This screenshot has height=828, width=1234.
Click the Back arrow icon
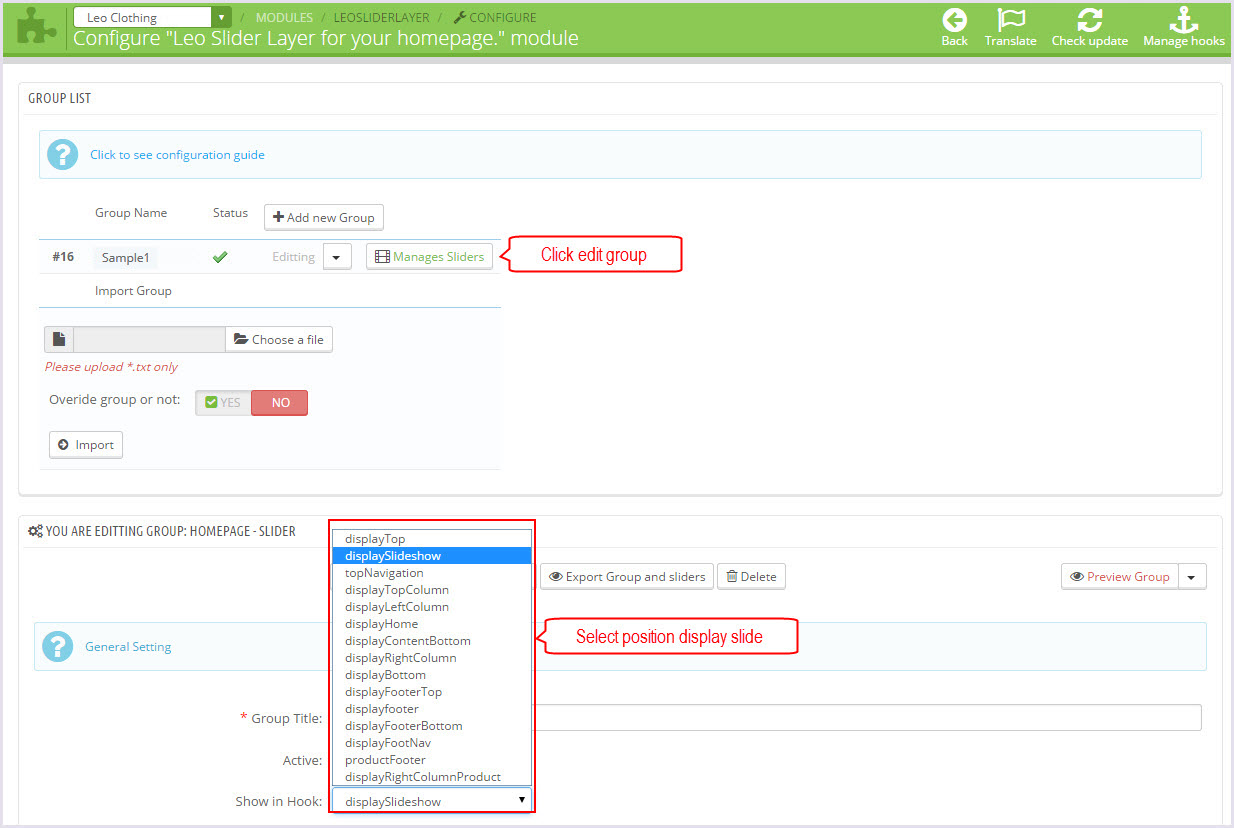[955, 20]
